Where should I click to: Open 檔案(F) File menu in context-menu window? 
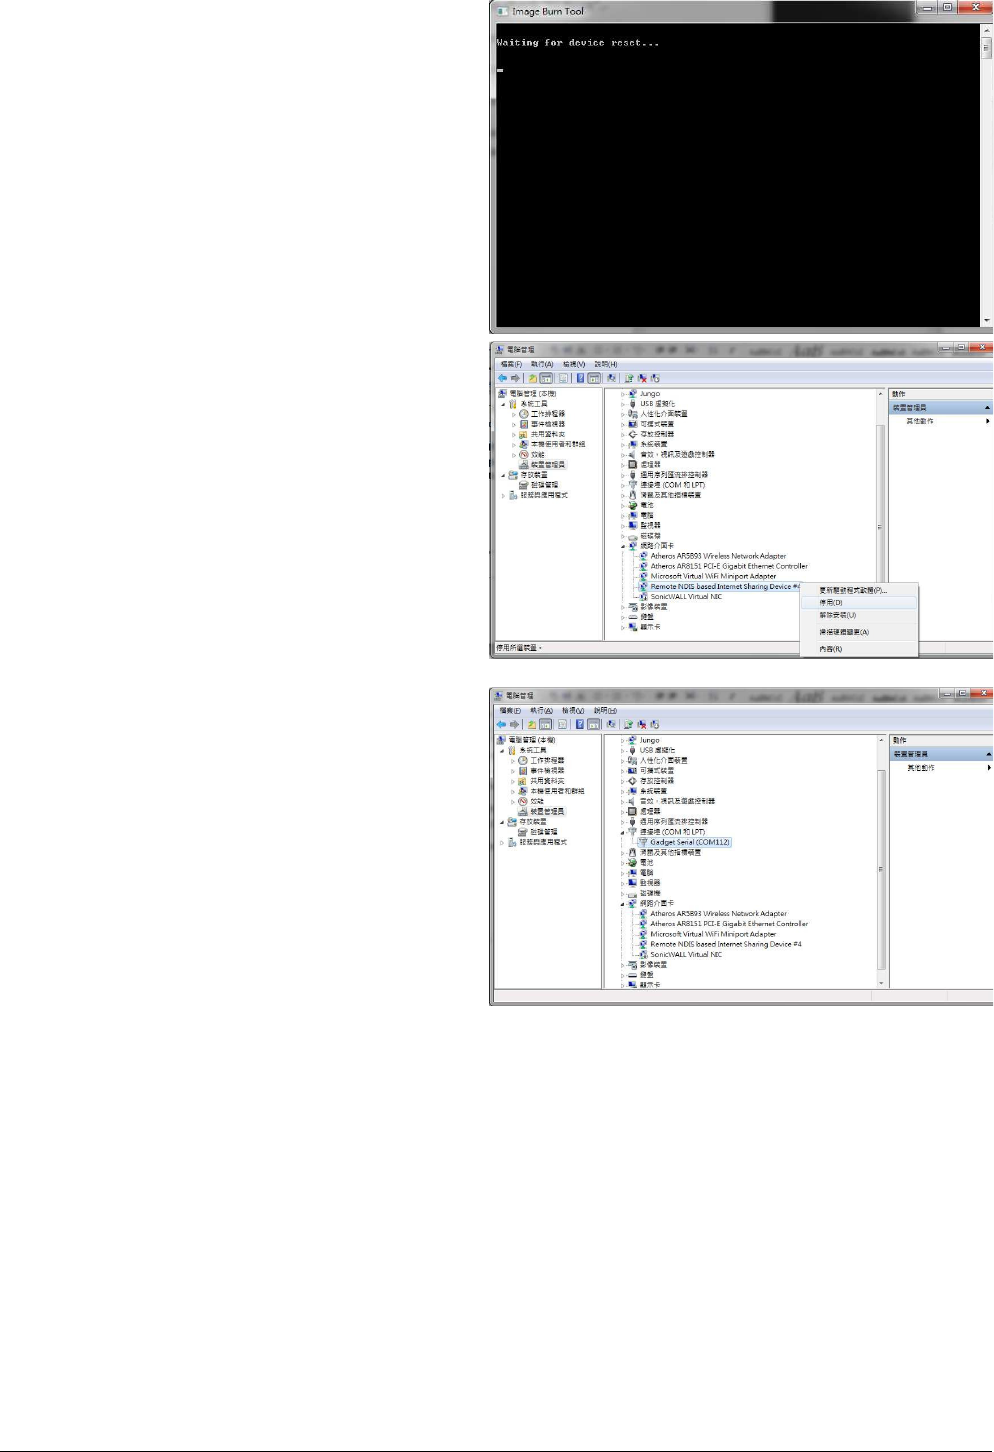point(511,364)
